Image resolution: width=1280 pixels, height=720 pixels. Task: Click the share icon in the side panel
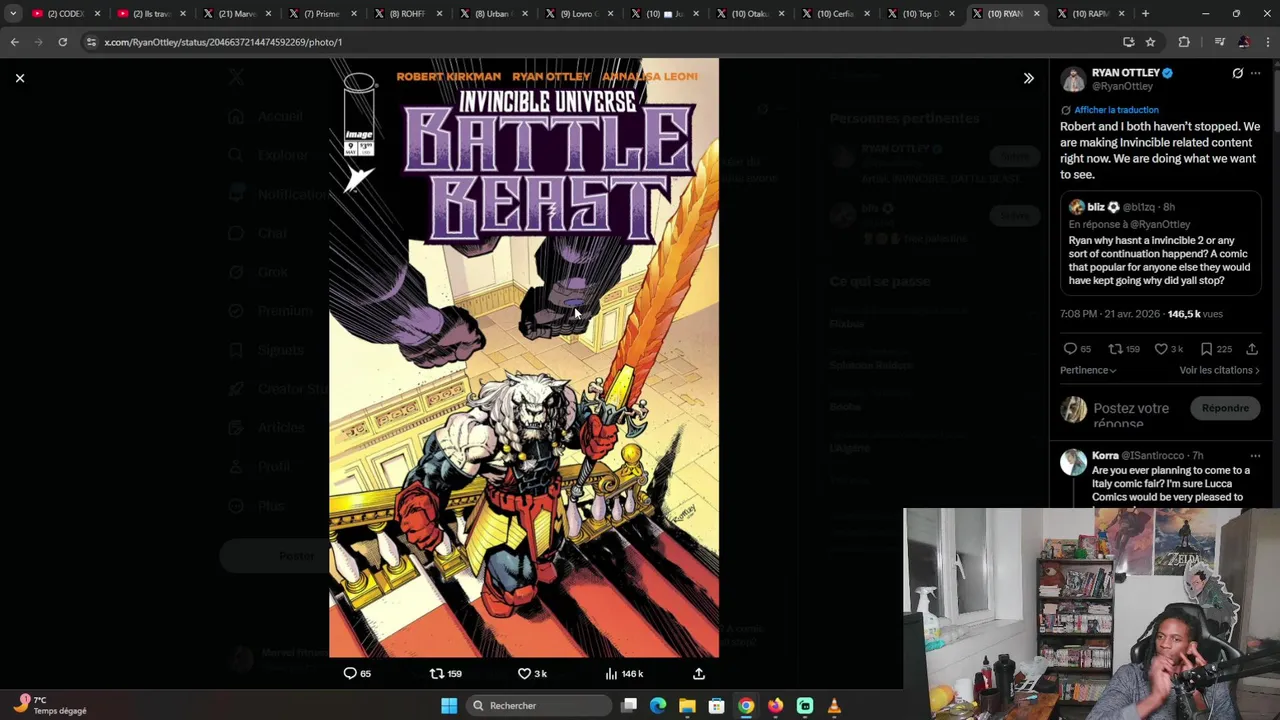tap(1252, 349)
